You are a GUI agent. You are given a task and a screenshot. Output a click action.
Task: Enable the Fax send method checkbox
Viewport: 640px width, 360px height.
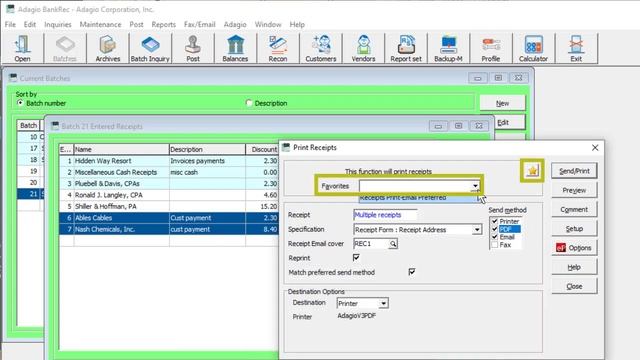tap(494, 245)
